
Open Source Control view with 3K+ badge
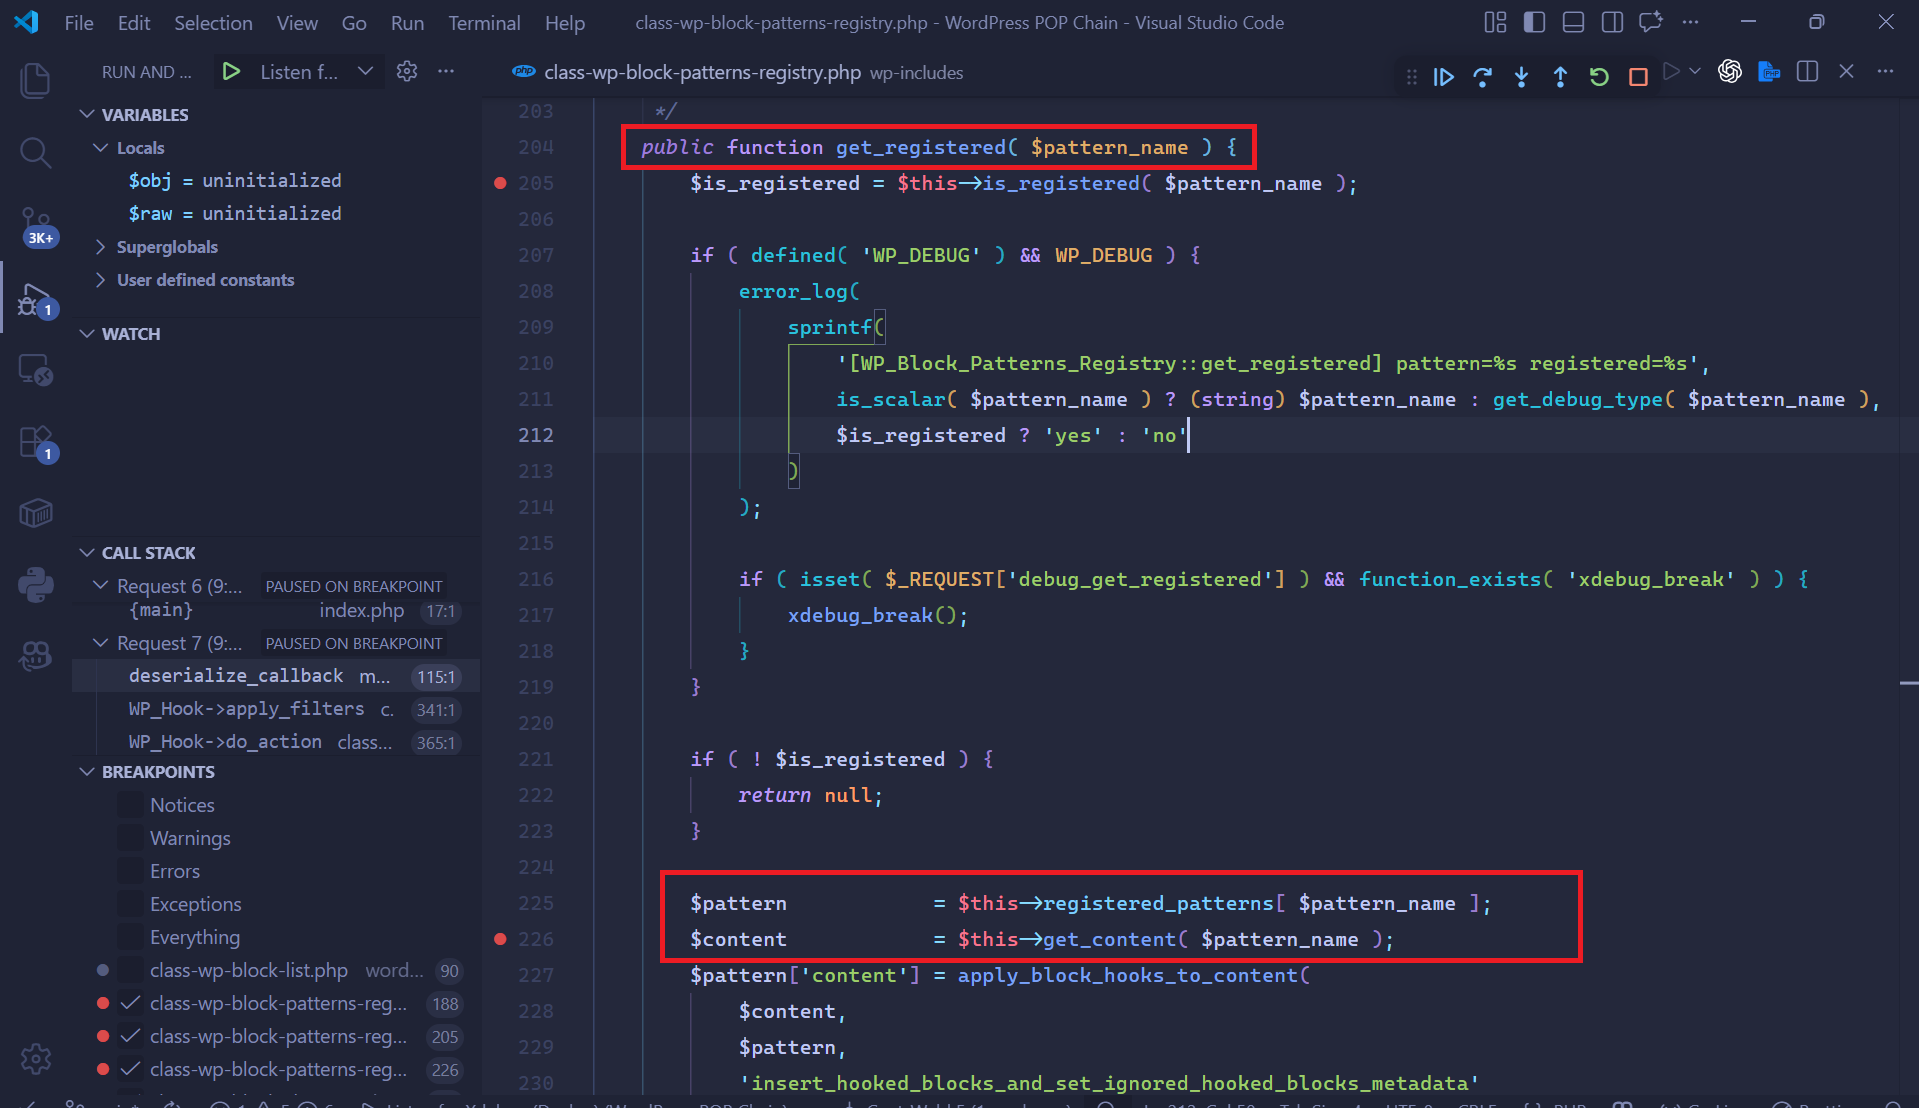pyautogui.click(x=36, y=226)
